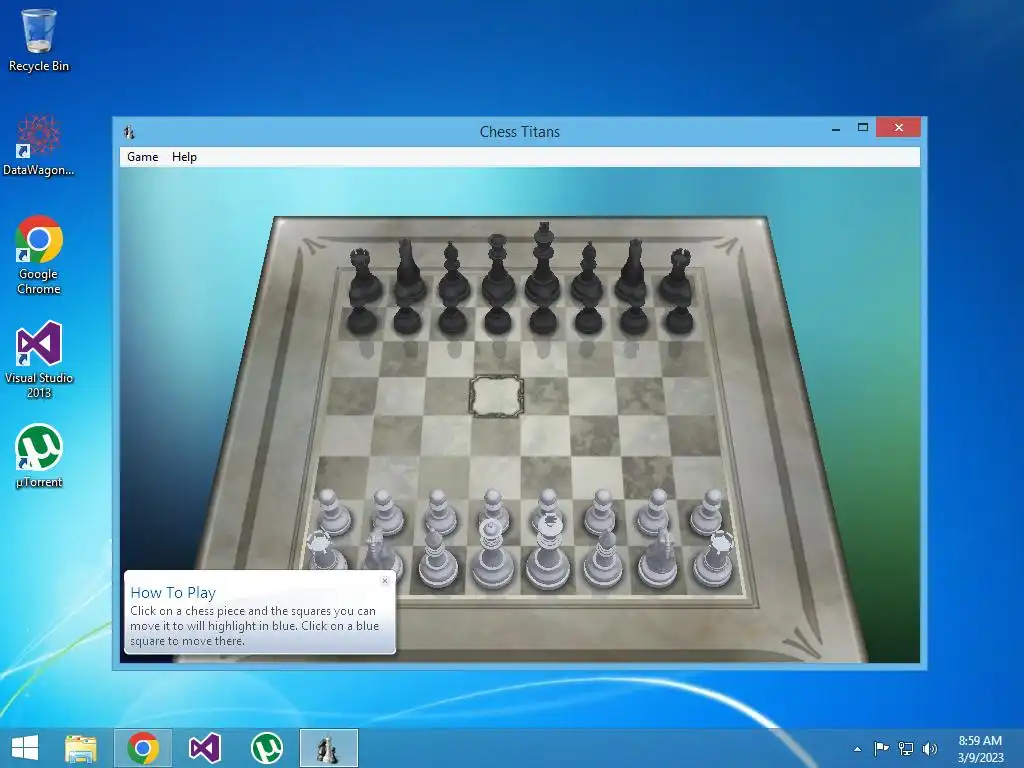1024x768 pixels.
Task: Open the Game menu
Action: [142, 157]
